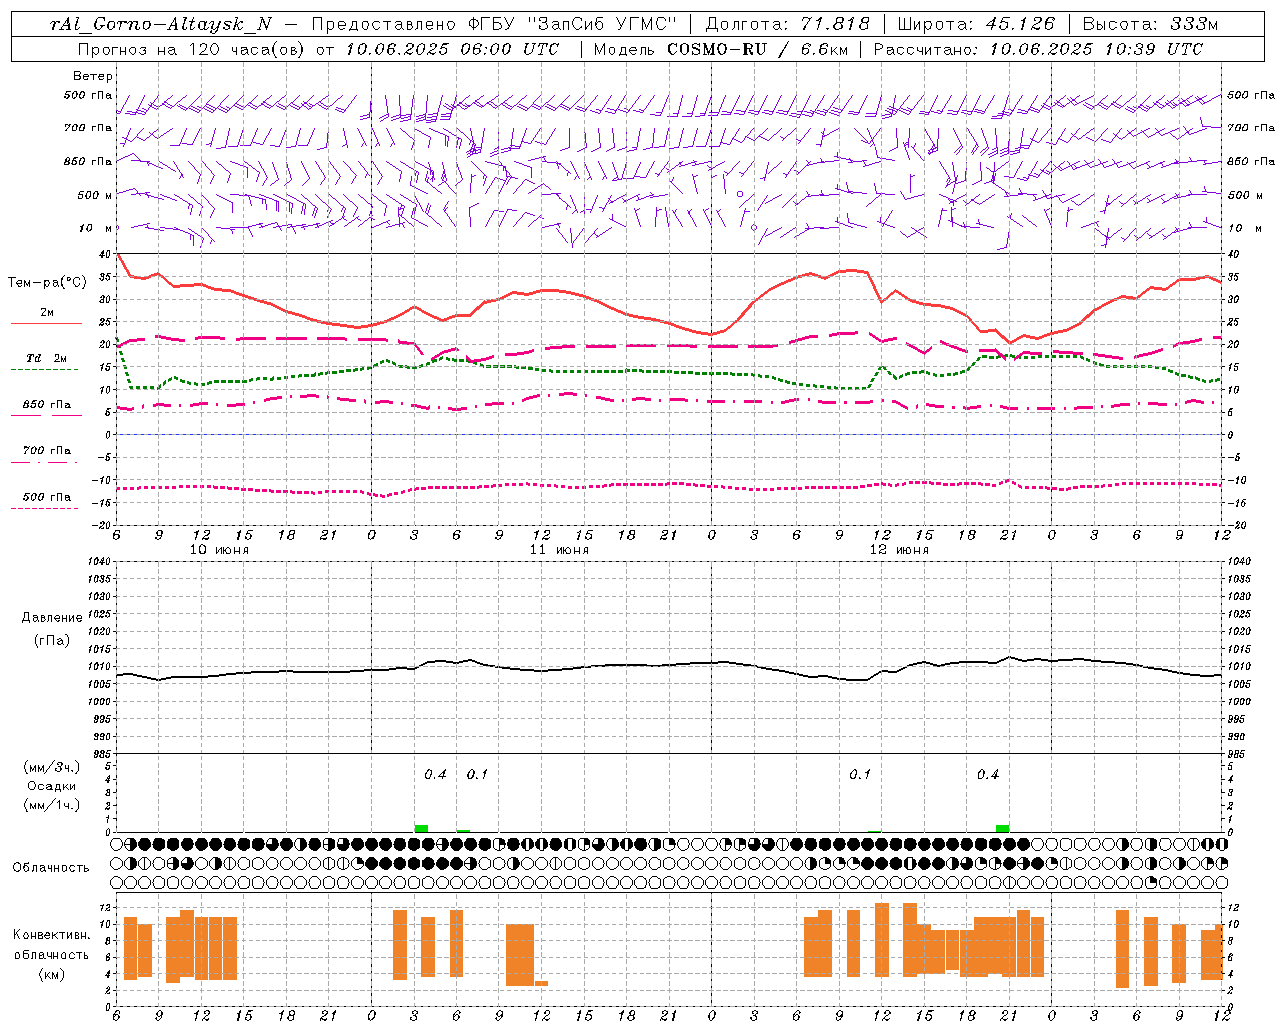Click the Ветер wind panel label
Screen dimensions: 1280x1024
[92, 76]
